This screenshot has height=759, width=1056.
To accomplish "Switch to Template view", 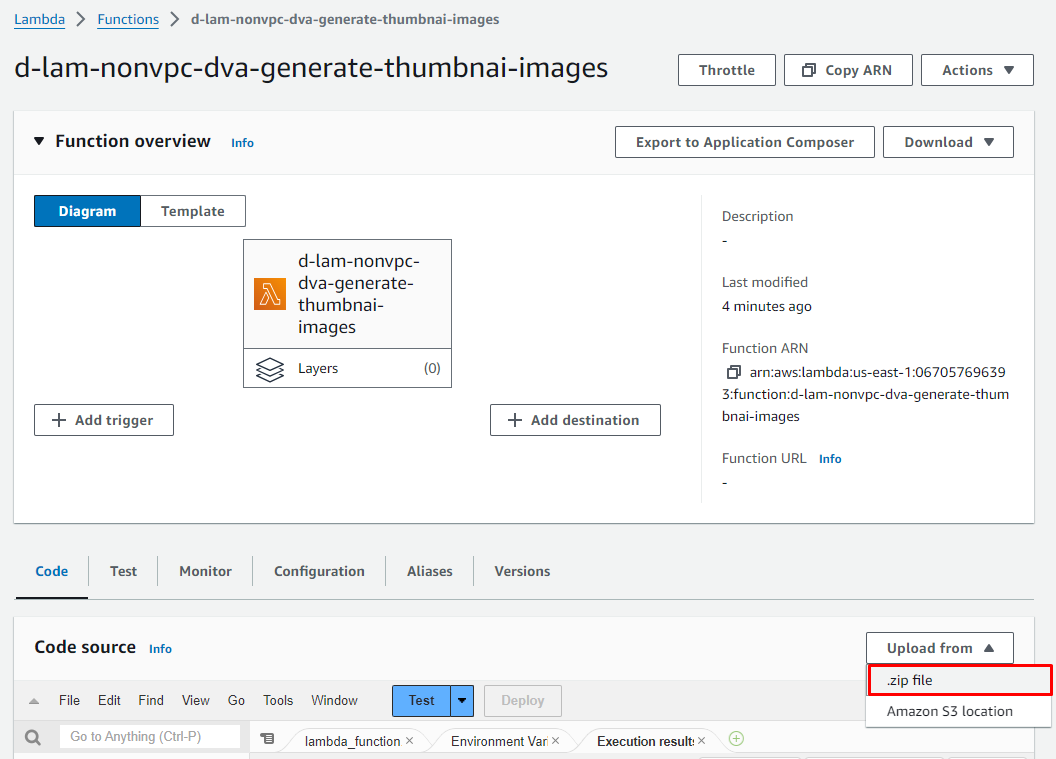I will click(193, 211).
